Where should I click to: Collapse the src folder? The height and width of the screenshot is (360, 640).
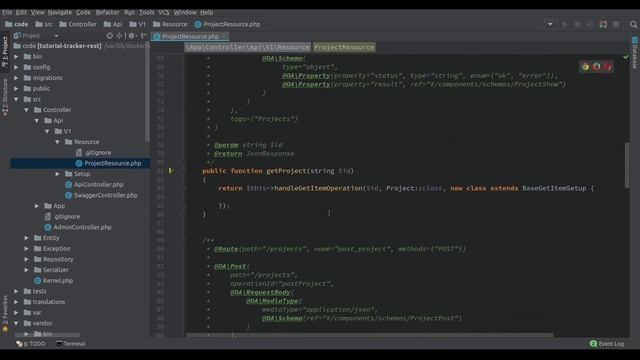16,99
